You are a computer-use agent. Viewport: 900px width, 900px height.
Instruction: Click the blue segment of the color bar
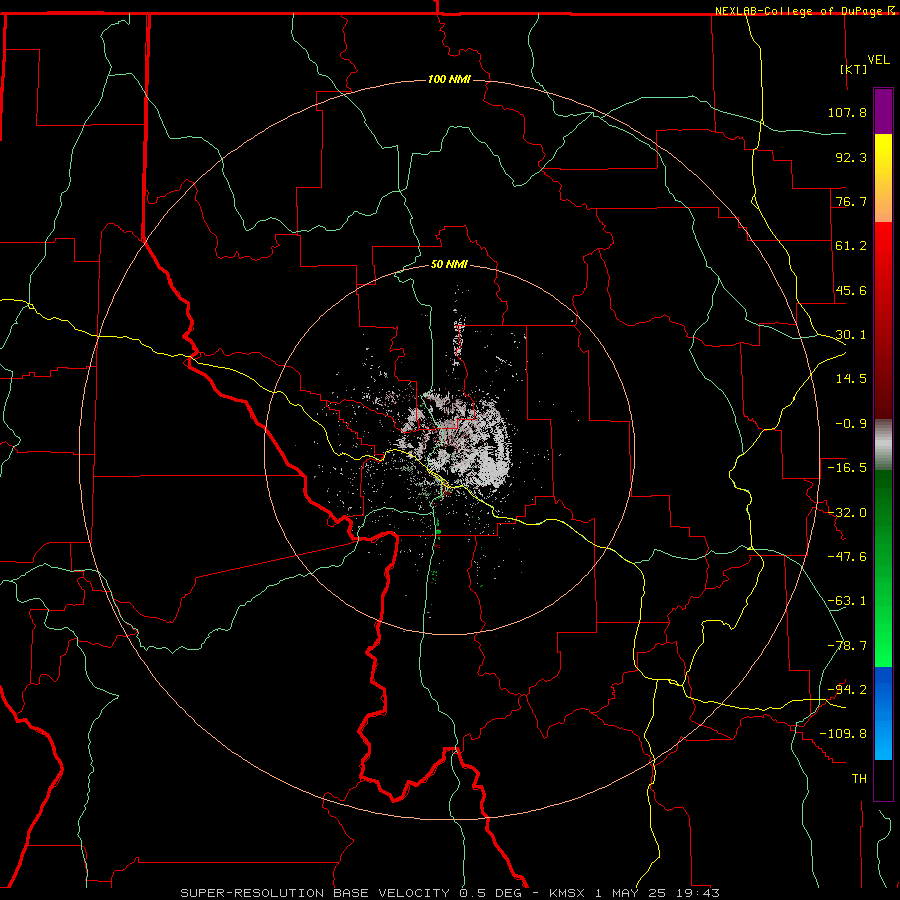(883, 713)
